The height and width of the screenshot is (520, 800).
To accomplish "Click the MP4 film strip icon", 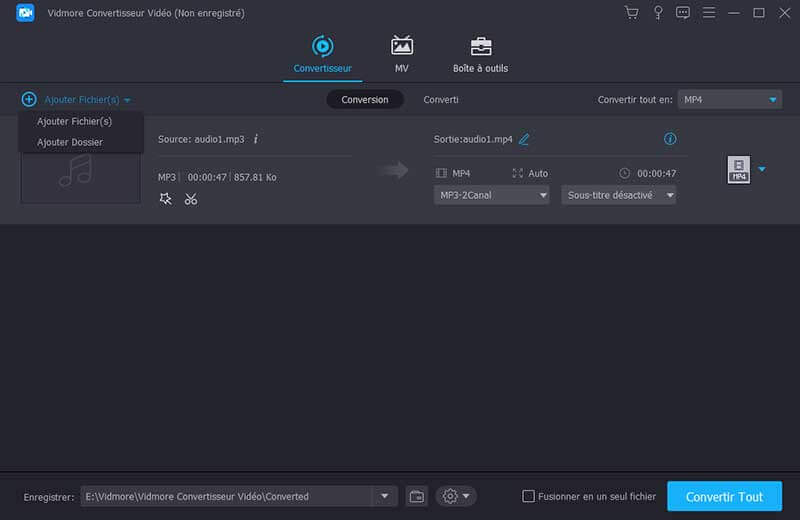I will 441,174.
